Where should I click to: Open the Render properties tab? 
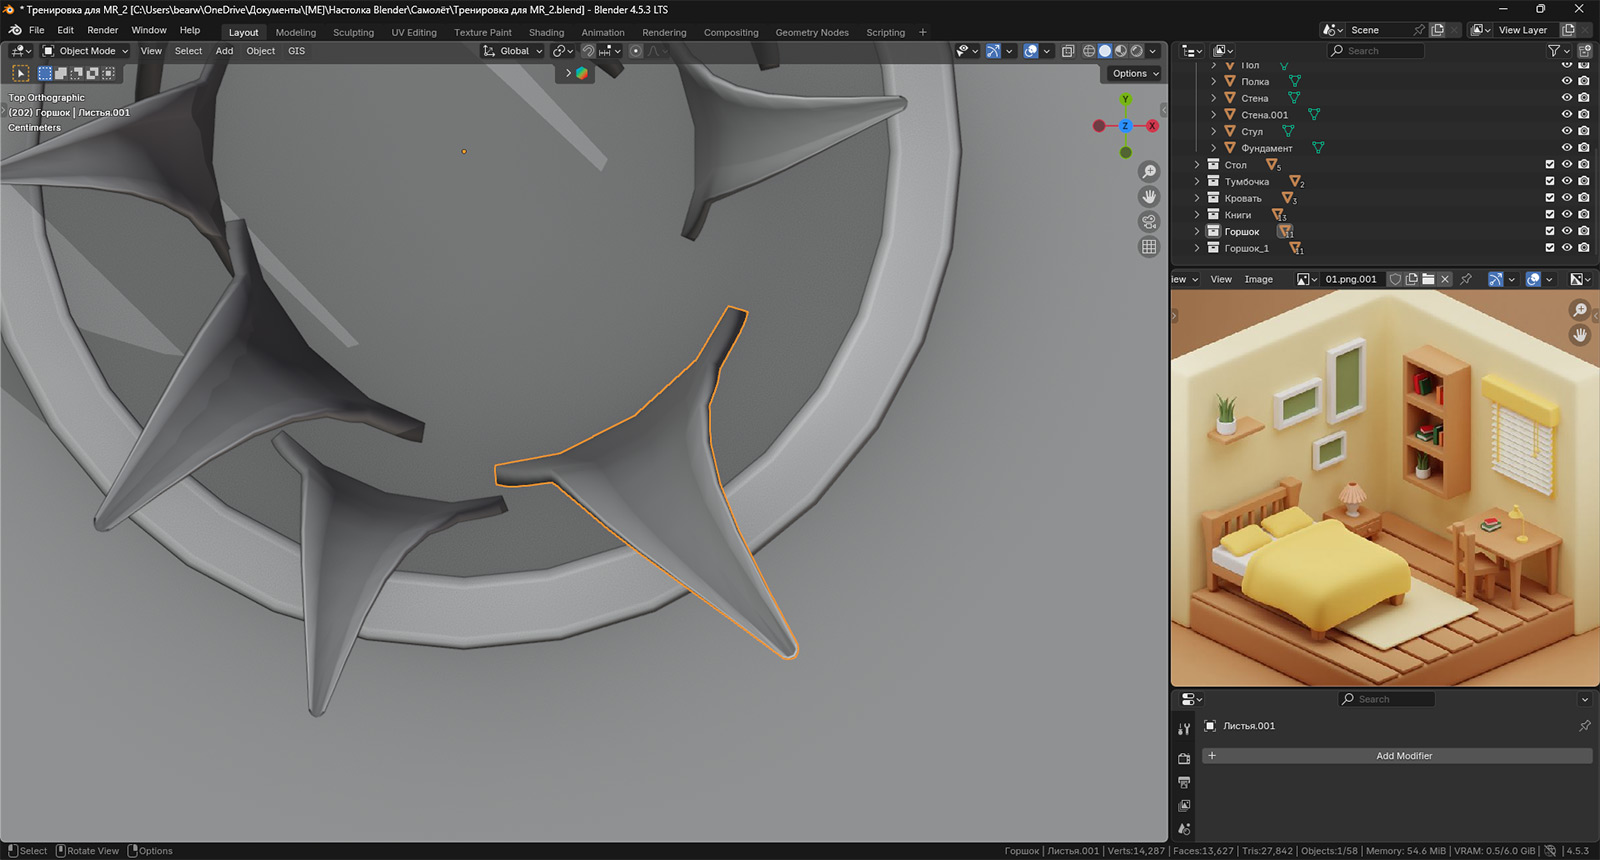[x=1184, y=759]
